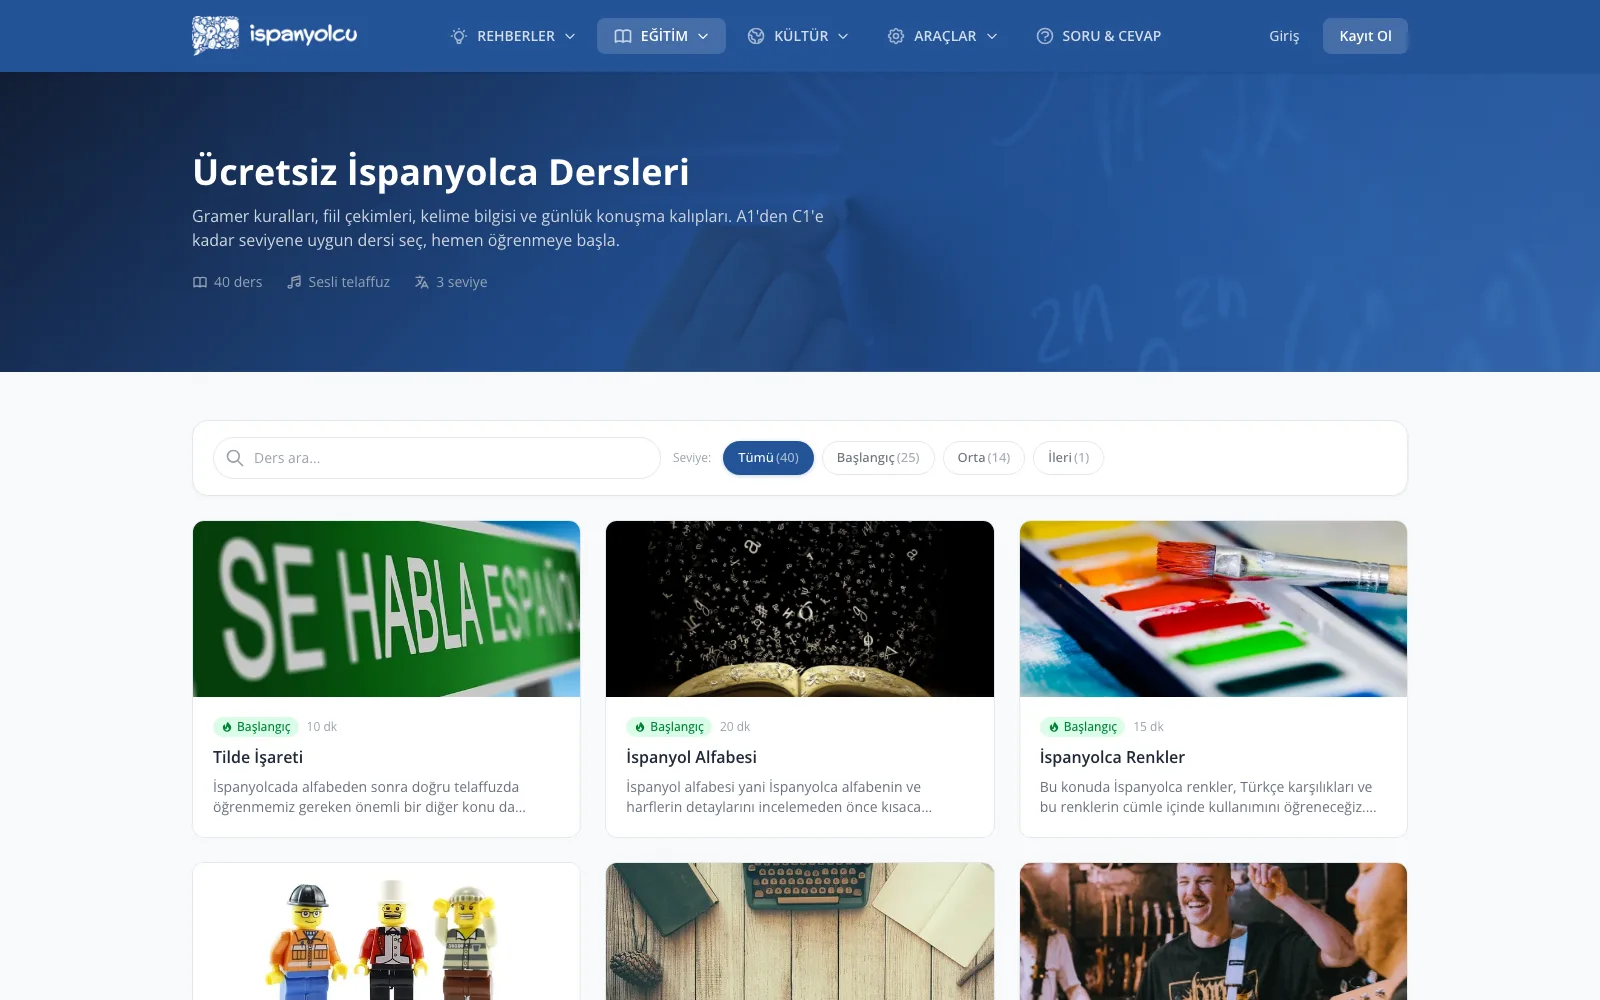Viewport: 1600px width, 1000px height.
Task: Click the music note icon next to Sesli telaffuz
Action: (x=294, y=282)
